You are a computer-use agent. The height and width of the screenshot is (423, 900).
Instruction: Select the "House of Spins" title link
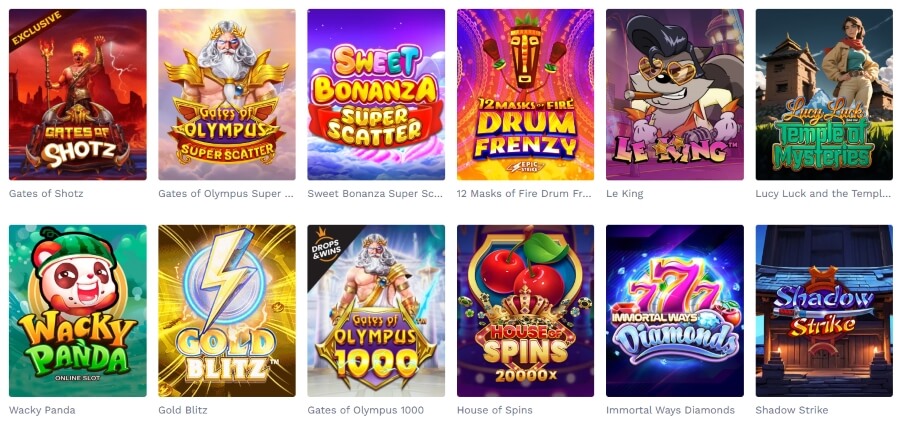pos(495,410)
